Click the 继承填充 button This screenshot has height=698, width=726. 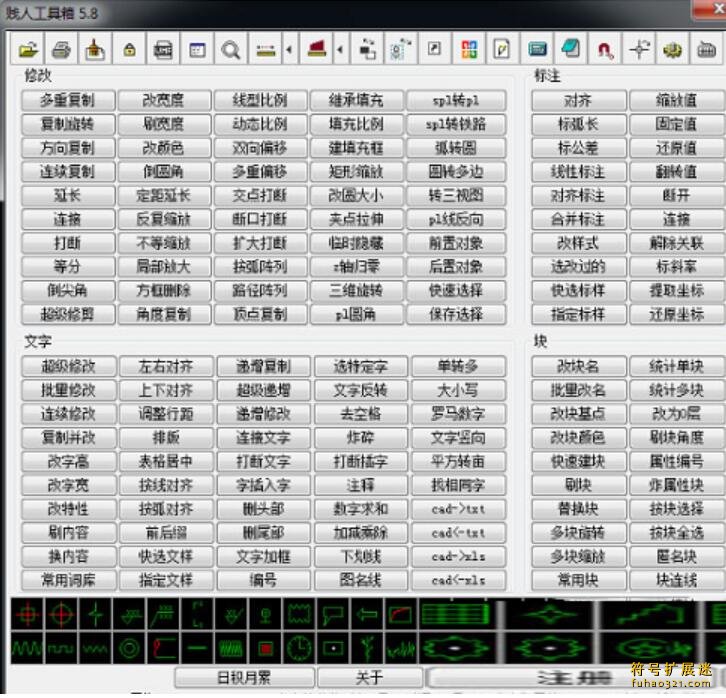tap(356, 100)
